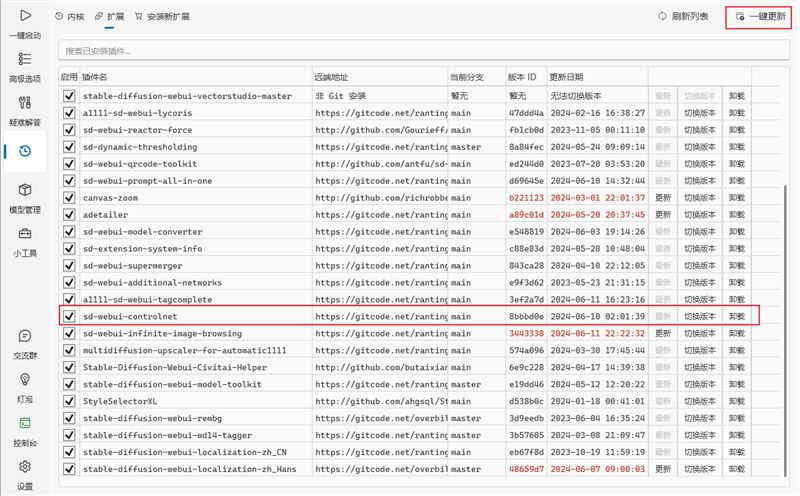The height and width of the screenshot is (496, 800).
Task: Click the lightbulb icon in sidebar
Action: coord(24,379)
